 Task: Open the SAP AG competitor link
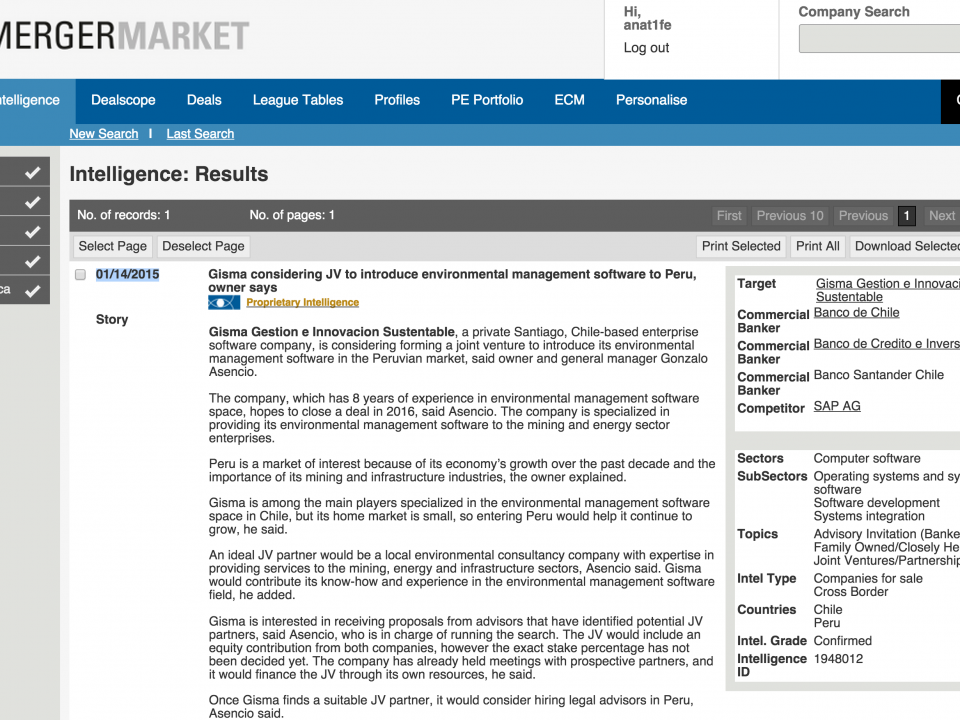coord(837,406)
